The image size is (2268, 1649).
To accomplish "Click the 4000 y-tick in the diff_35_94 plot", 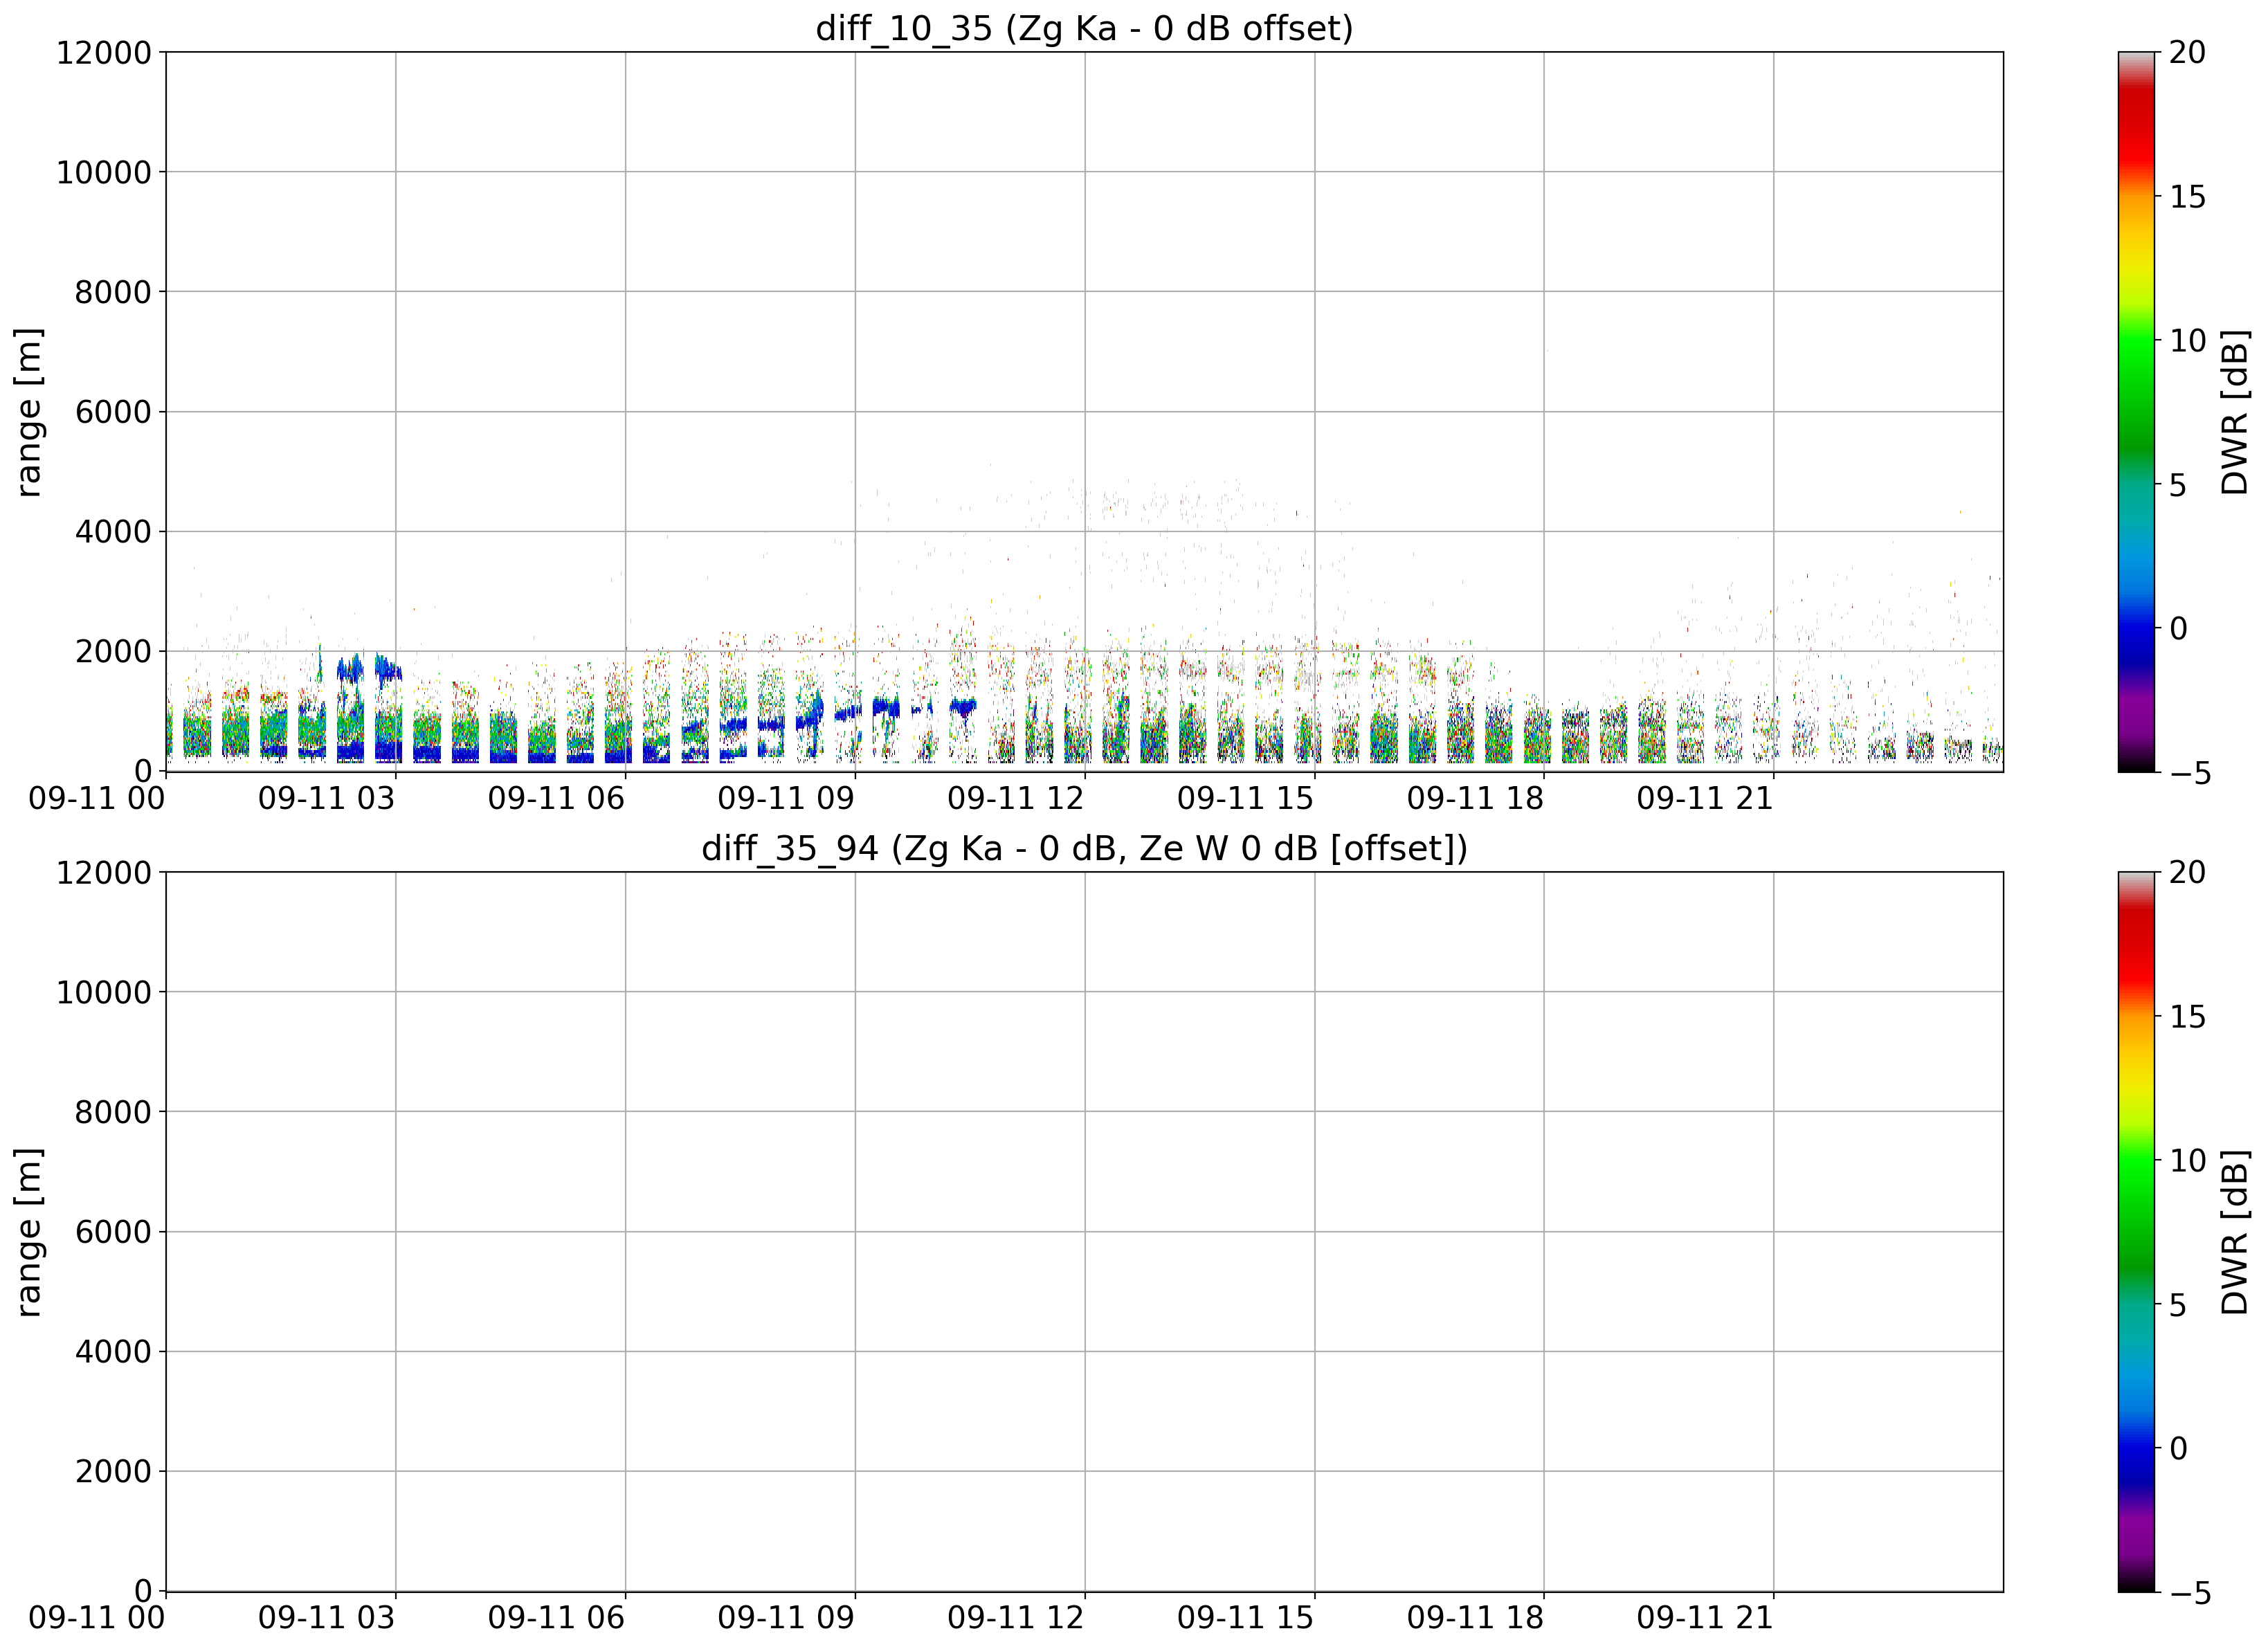I will 113,1351.
